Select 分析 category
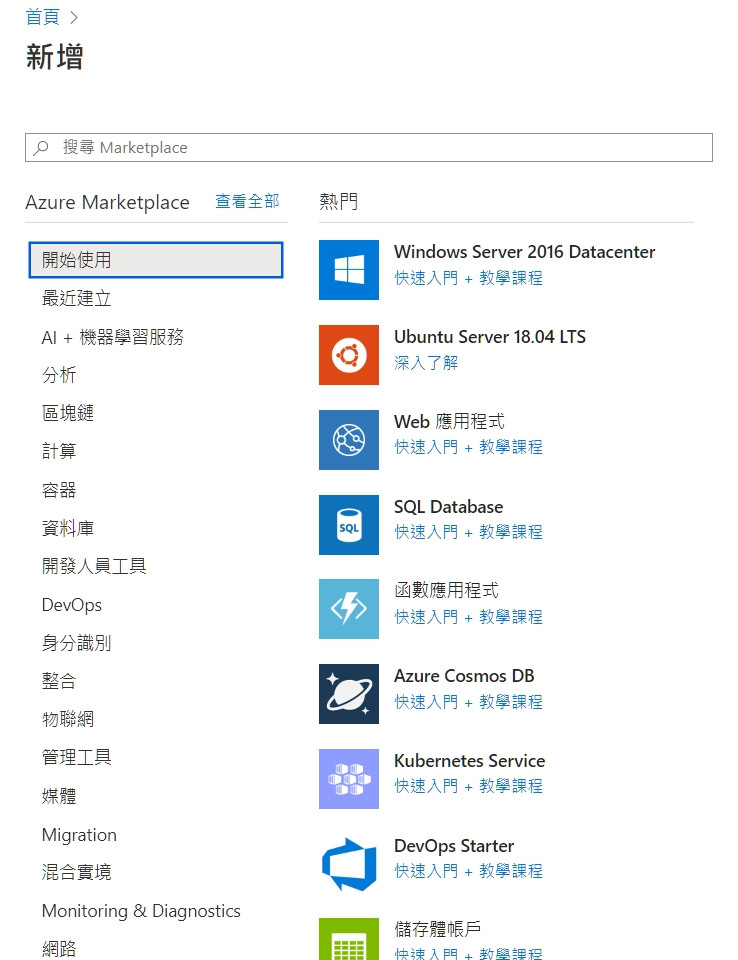 point(59,375)
